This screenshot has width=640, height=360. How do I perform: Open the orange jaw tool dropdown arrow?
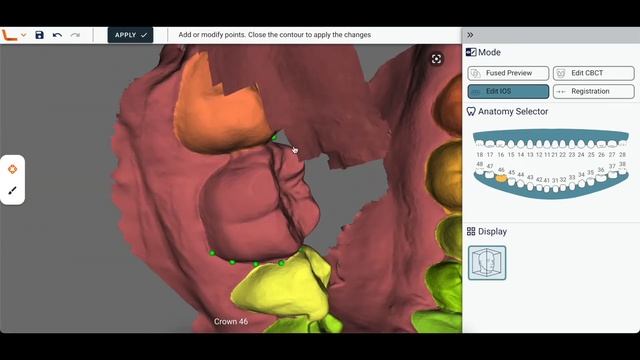(24, 35)
